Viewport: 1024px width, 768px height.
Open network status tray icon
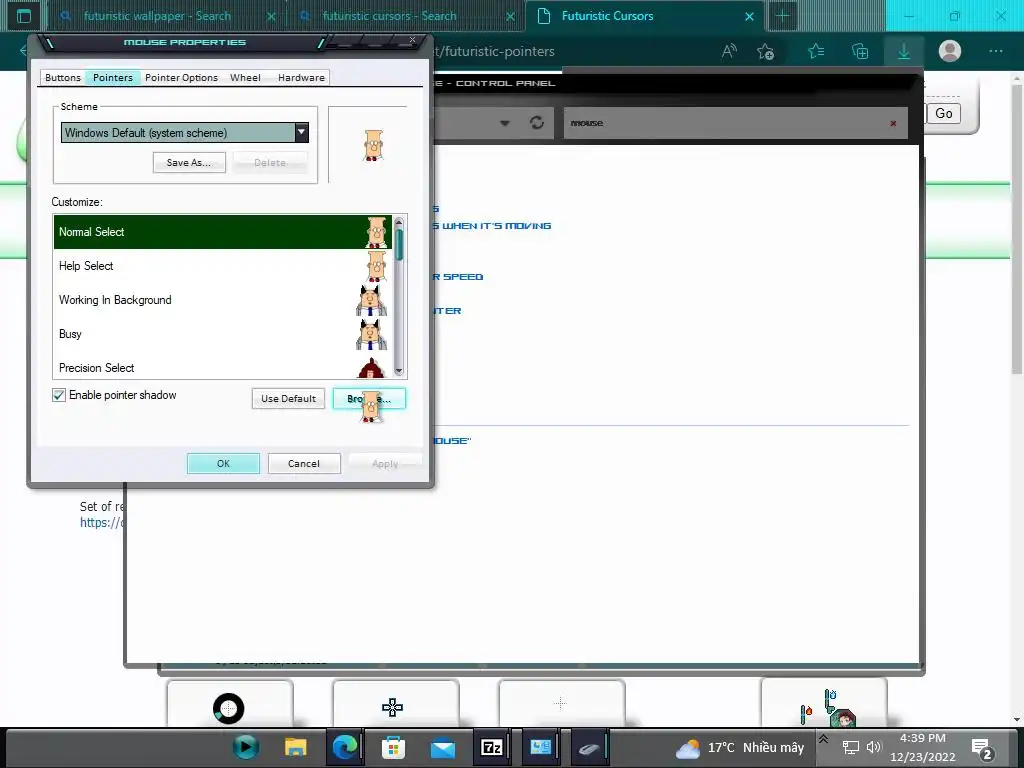click(850, 747)
